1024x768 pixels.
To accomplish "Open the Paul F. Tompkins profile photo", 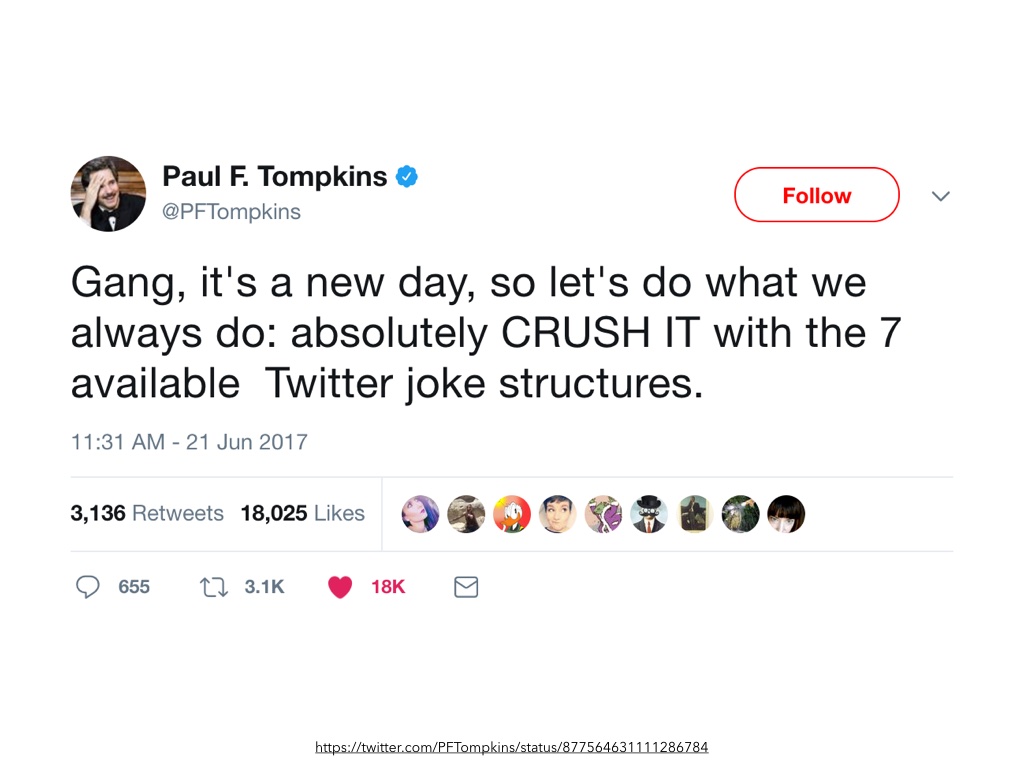I will coord(108,194).
